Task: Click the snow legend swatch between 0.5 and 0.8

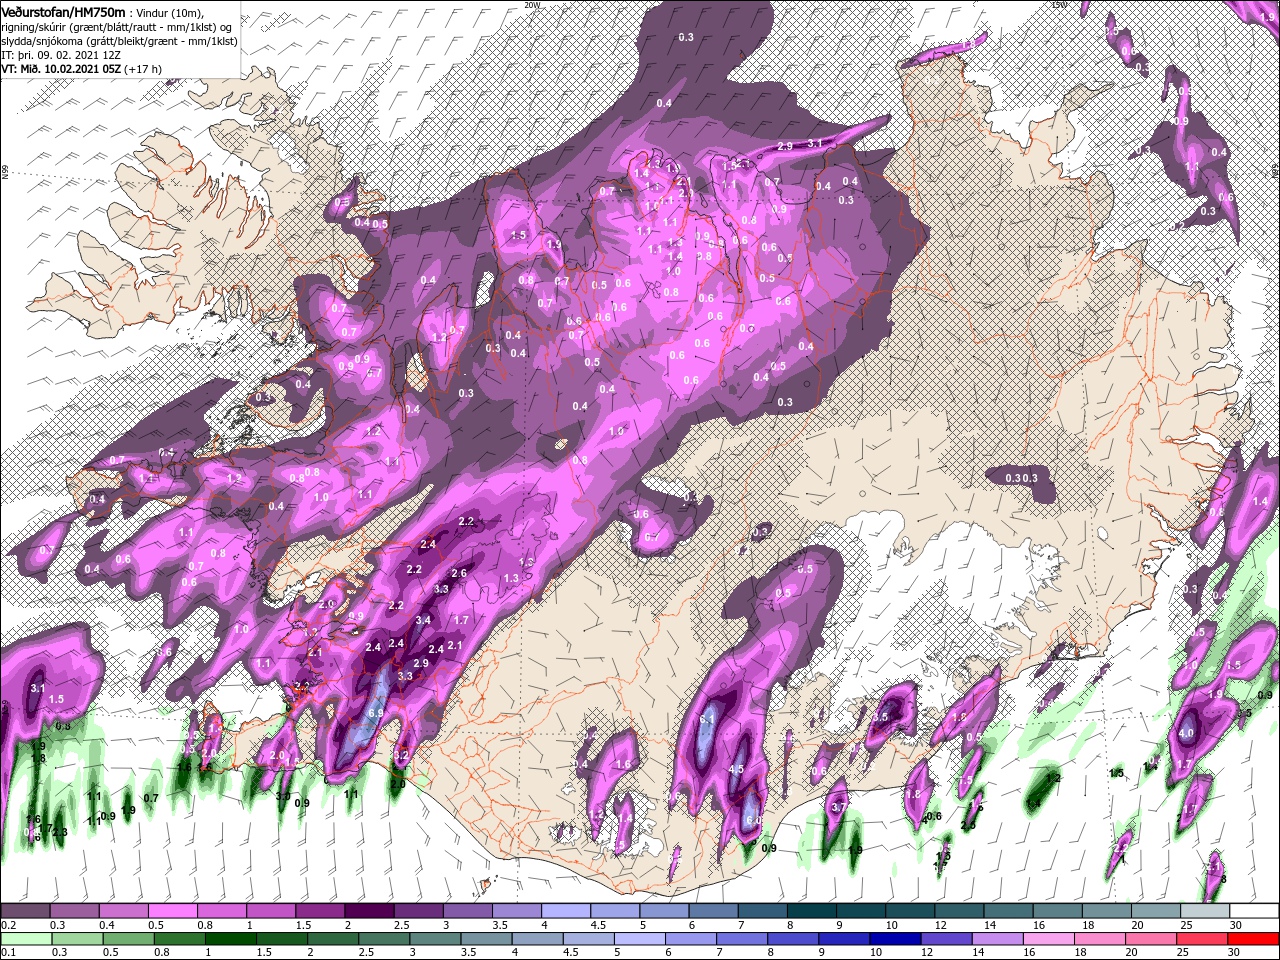Action: (172, 911)
